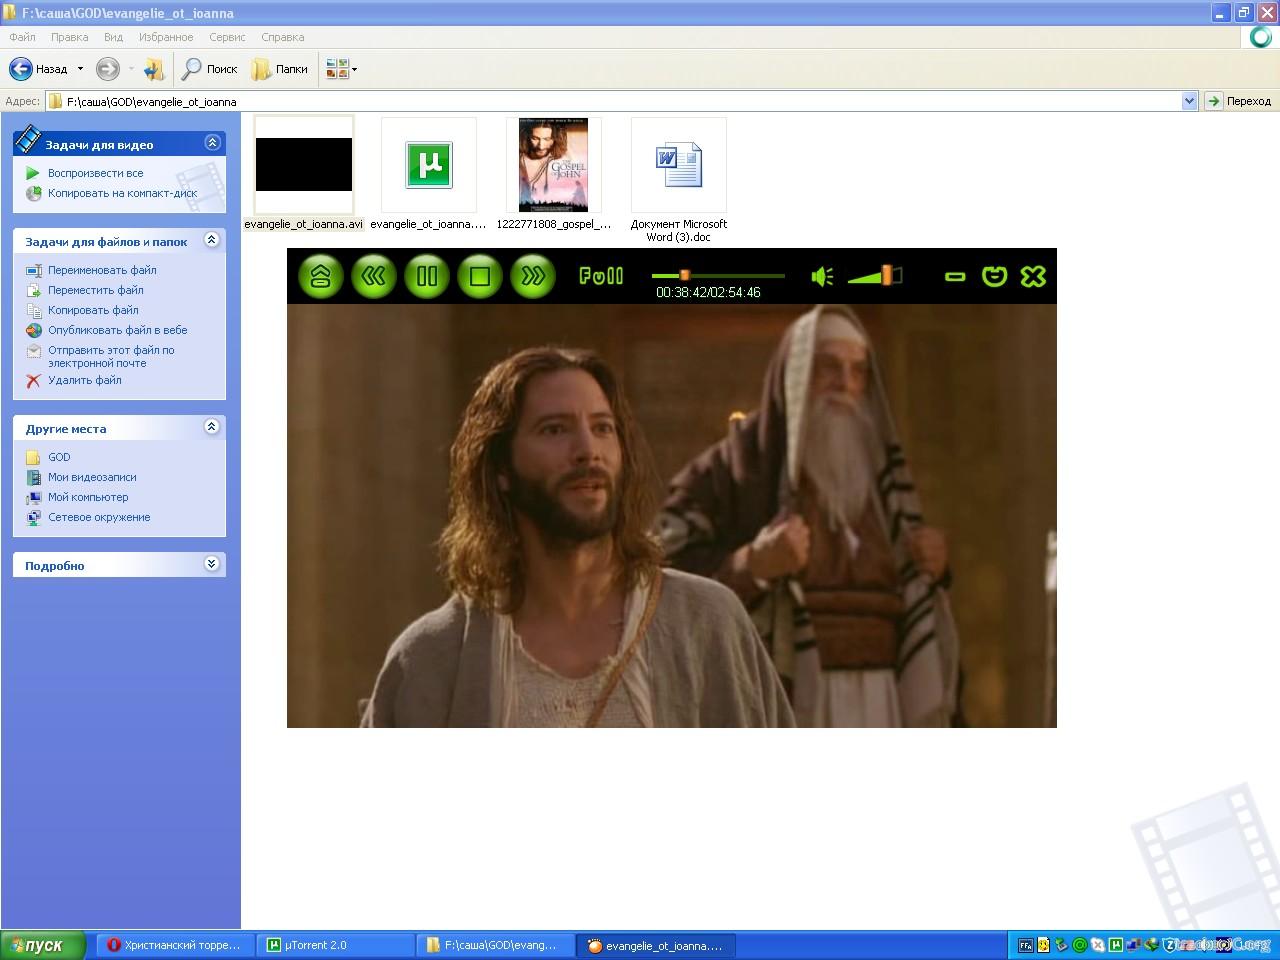Viewport: 1280px width, 960px height.
Task: Click the rewind button in the player
Action: click(x=374, y=276)
